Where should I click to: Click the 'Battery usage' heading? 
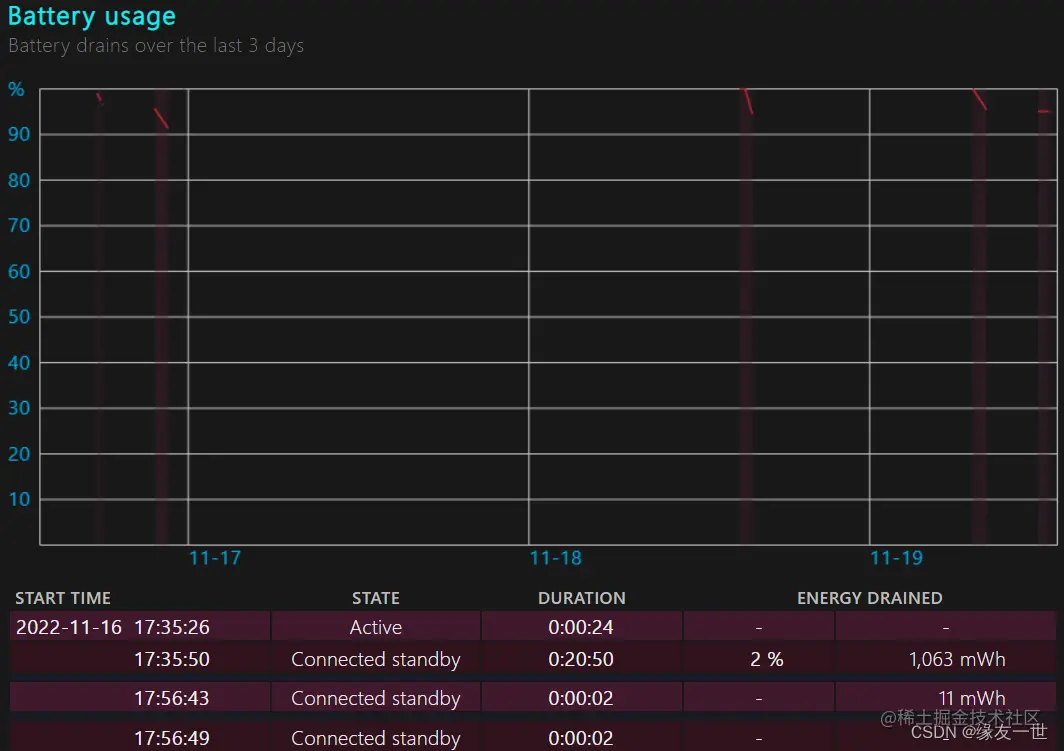point(92,16)
